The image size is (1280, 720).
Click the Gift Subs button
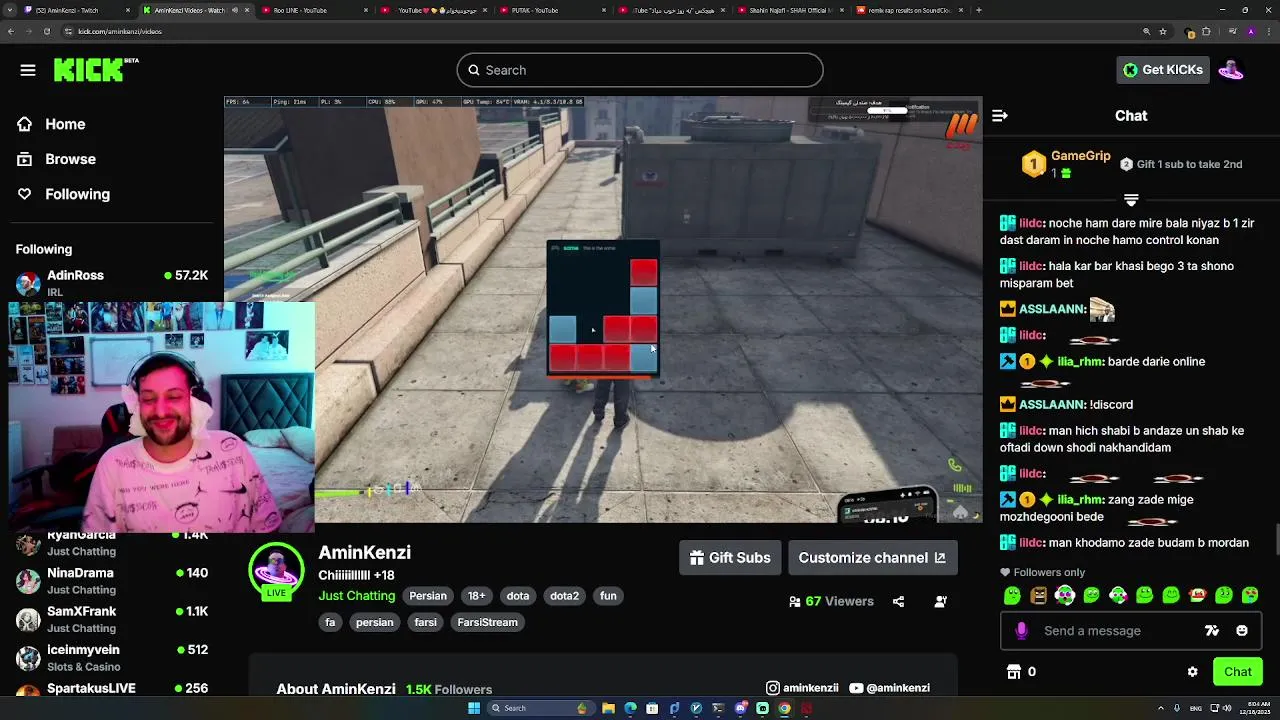click(730, 558)
